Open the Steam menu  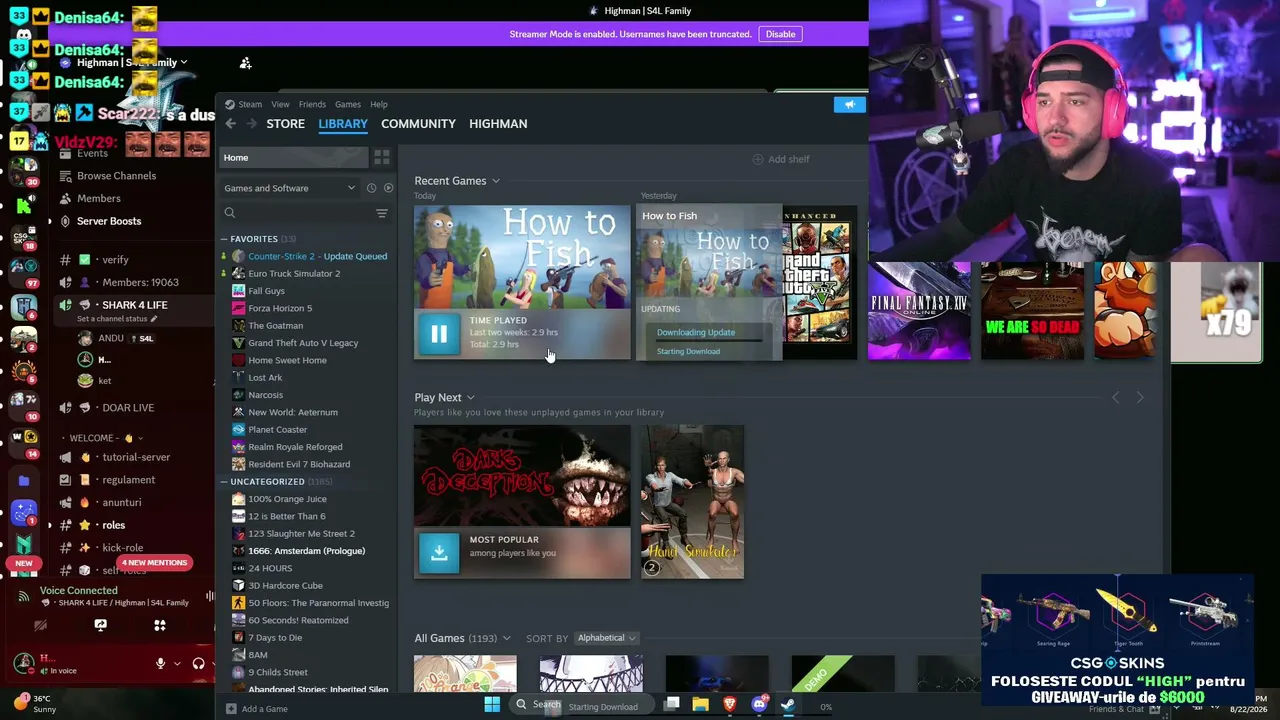(x=250, y=104)
